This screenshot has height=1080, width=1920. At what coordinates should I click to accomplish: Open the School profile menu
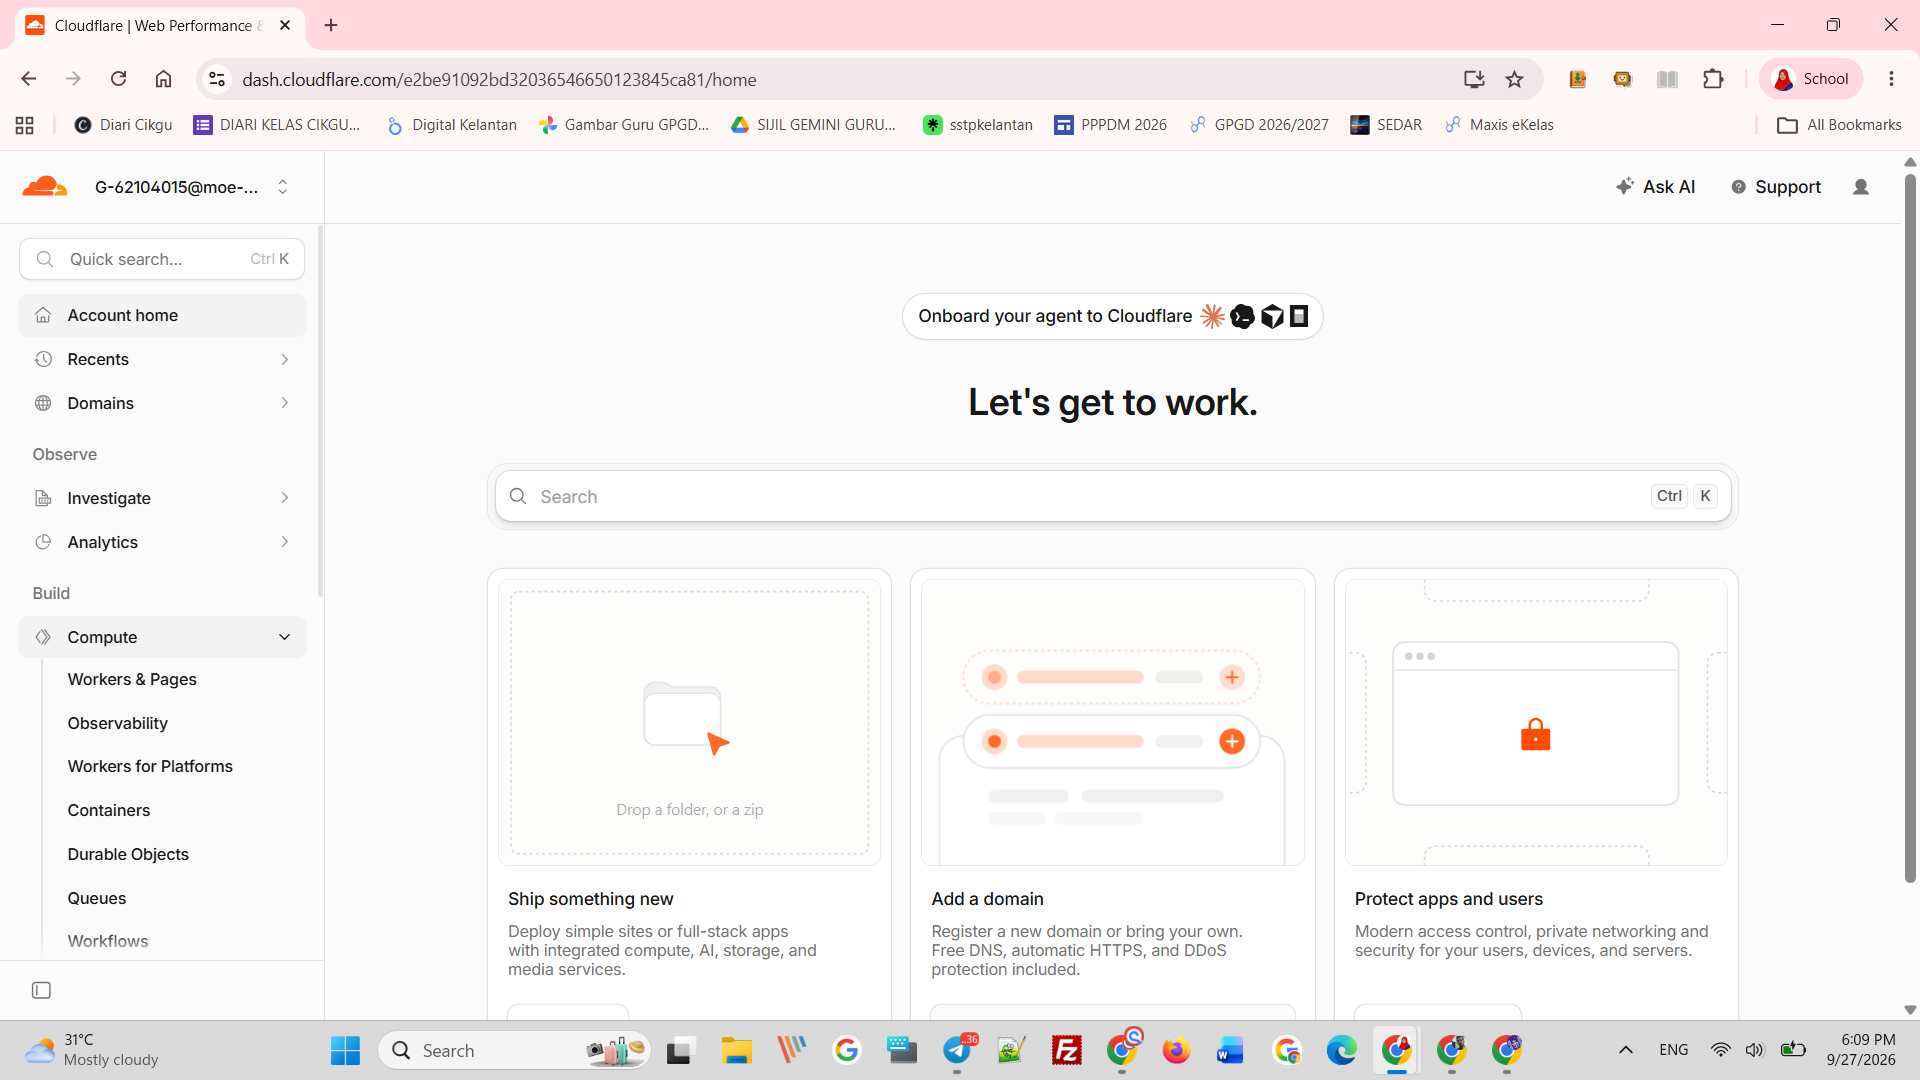(1811, 79)
